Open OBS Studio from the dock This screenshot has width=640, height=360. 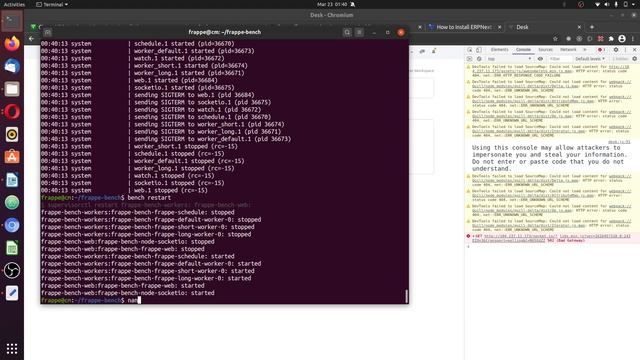[12, 270]
